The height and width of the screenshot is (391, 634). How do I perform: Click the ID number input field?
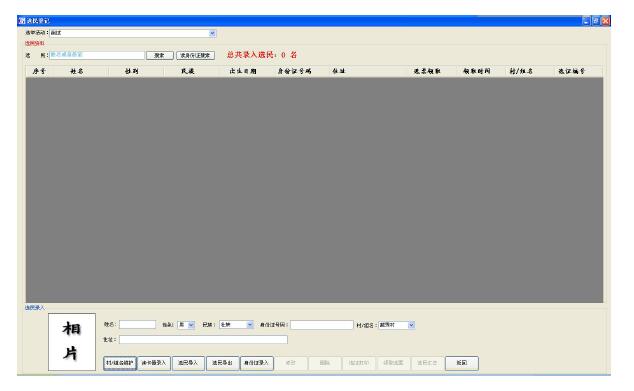click(321, 325)
